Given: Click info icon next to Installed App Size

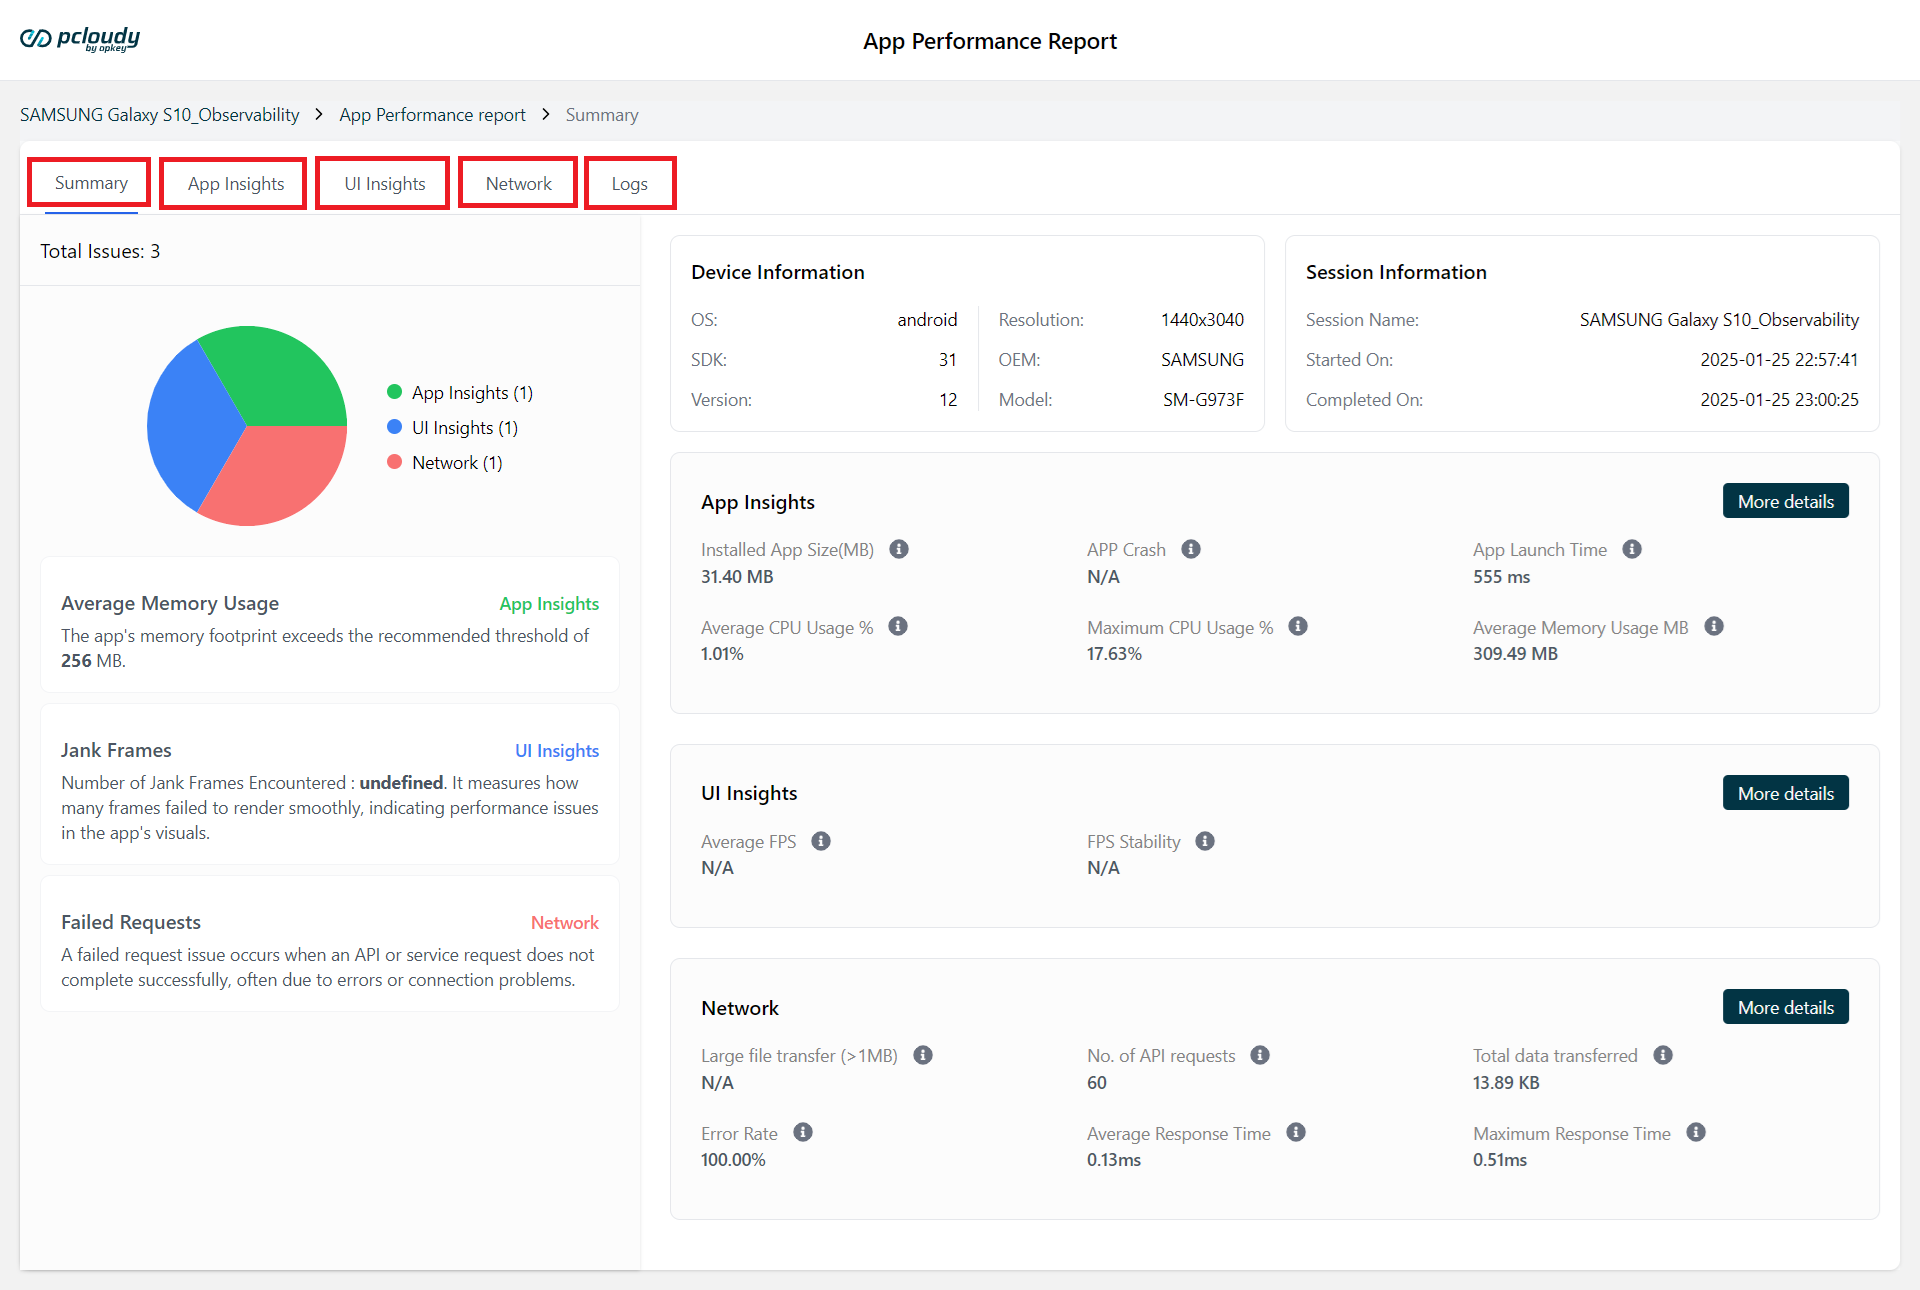Looking at the screenshot, I should pyautogui.click(x=899, y=549).
